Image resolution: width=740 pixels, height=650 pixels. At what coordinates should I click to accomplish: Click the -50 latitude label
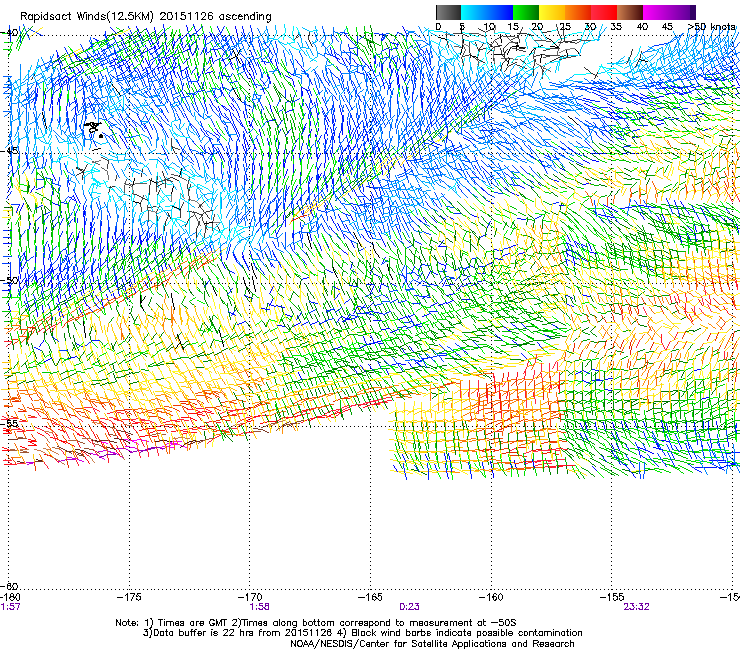[x=10, y=280]
